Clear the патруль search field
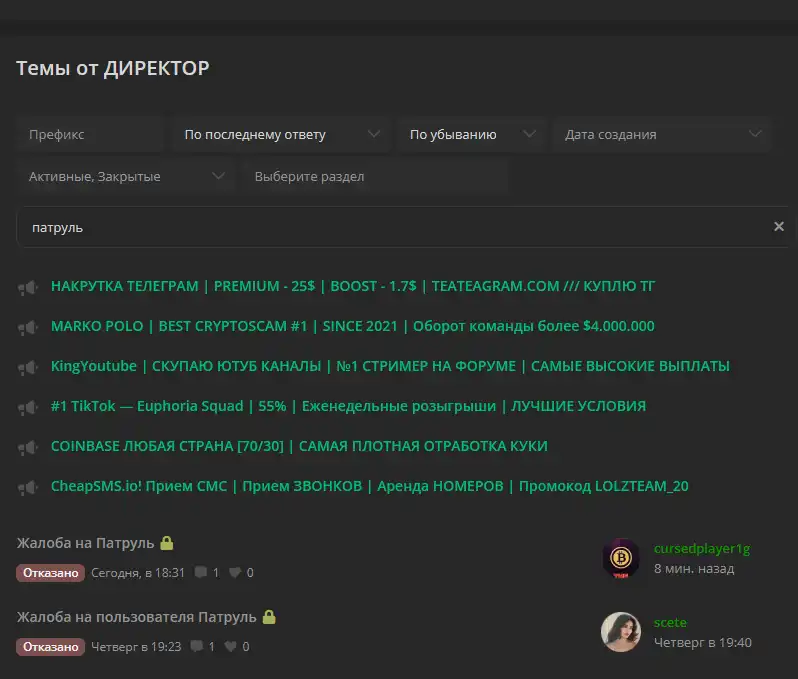Screen dimensions: 798x679 pyautogui.click(x=778, y=227)
